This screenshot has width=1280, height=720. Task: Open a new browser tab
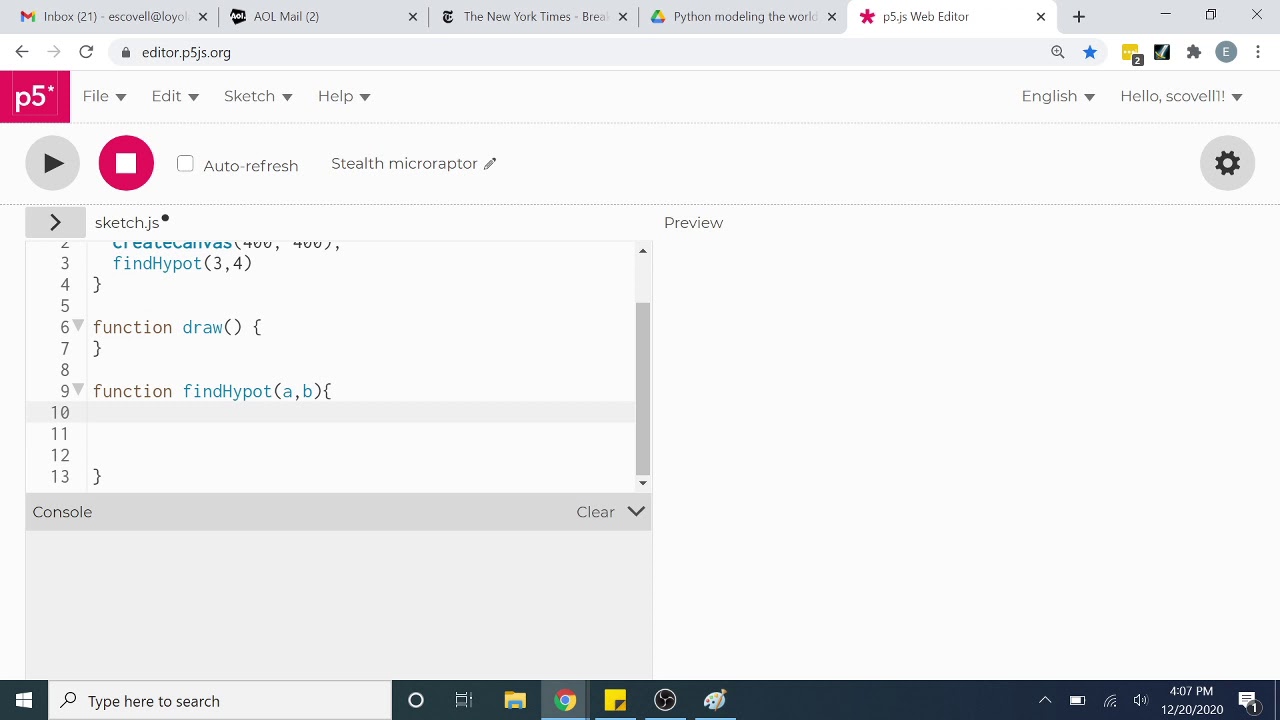(x=1079, y=17)
